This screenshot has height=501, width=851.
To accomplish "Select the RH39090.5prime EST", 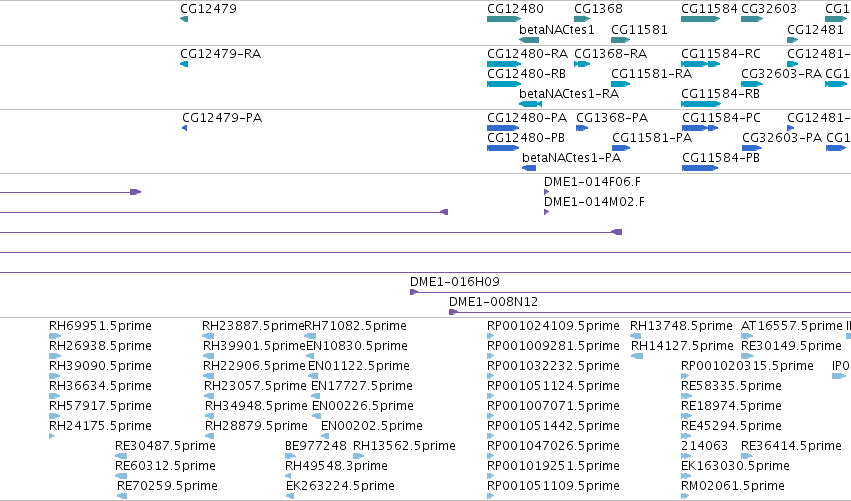I will click(55, 376).
